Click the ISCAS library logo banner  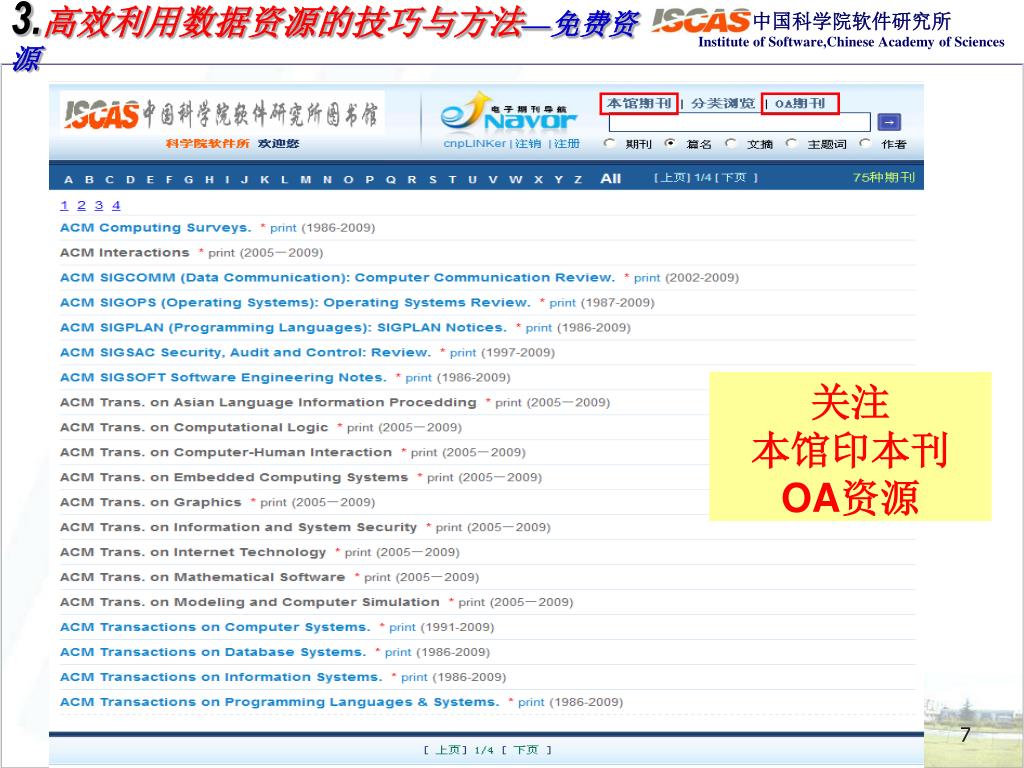click(x=222, y=114)
